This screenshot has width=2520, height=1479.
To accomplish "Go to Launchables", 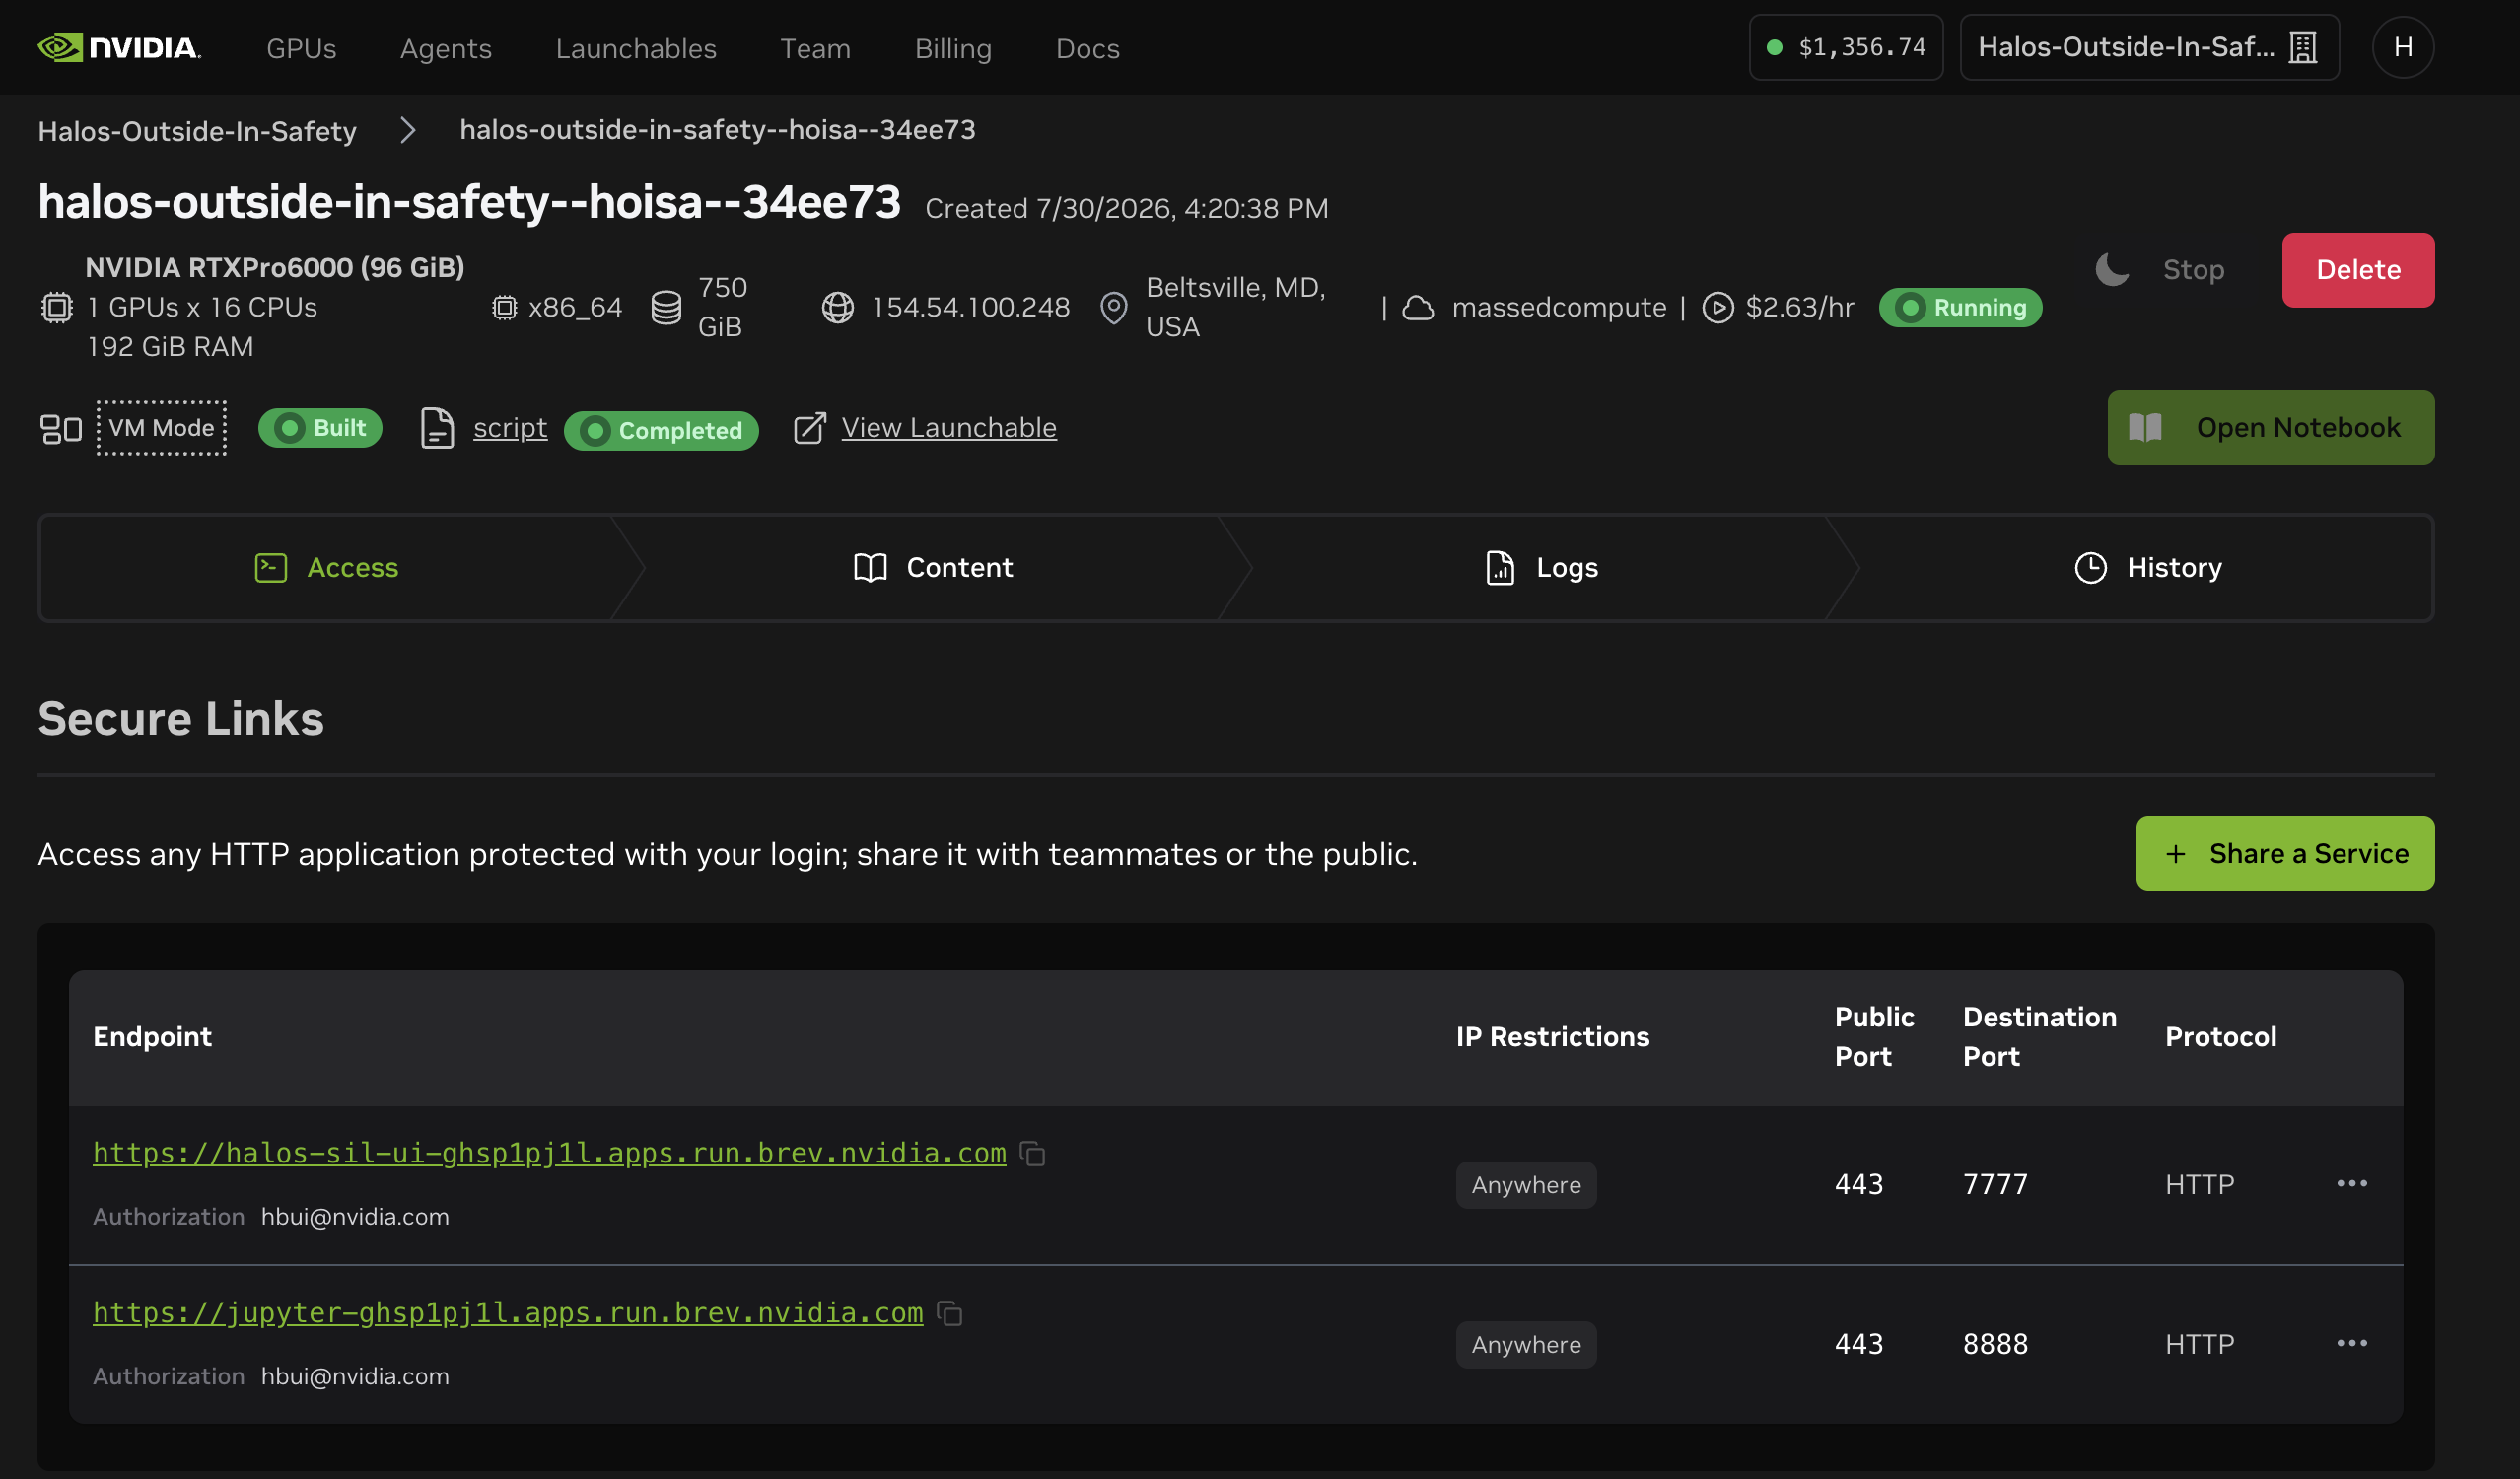I will pyautogui.click(x=636, y=48).
